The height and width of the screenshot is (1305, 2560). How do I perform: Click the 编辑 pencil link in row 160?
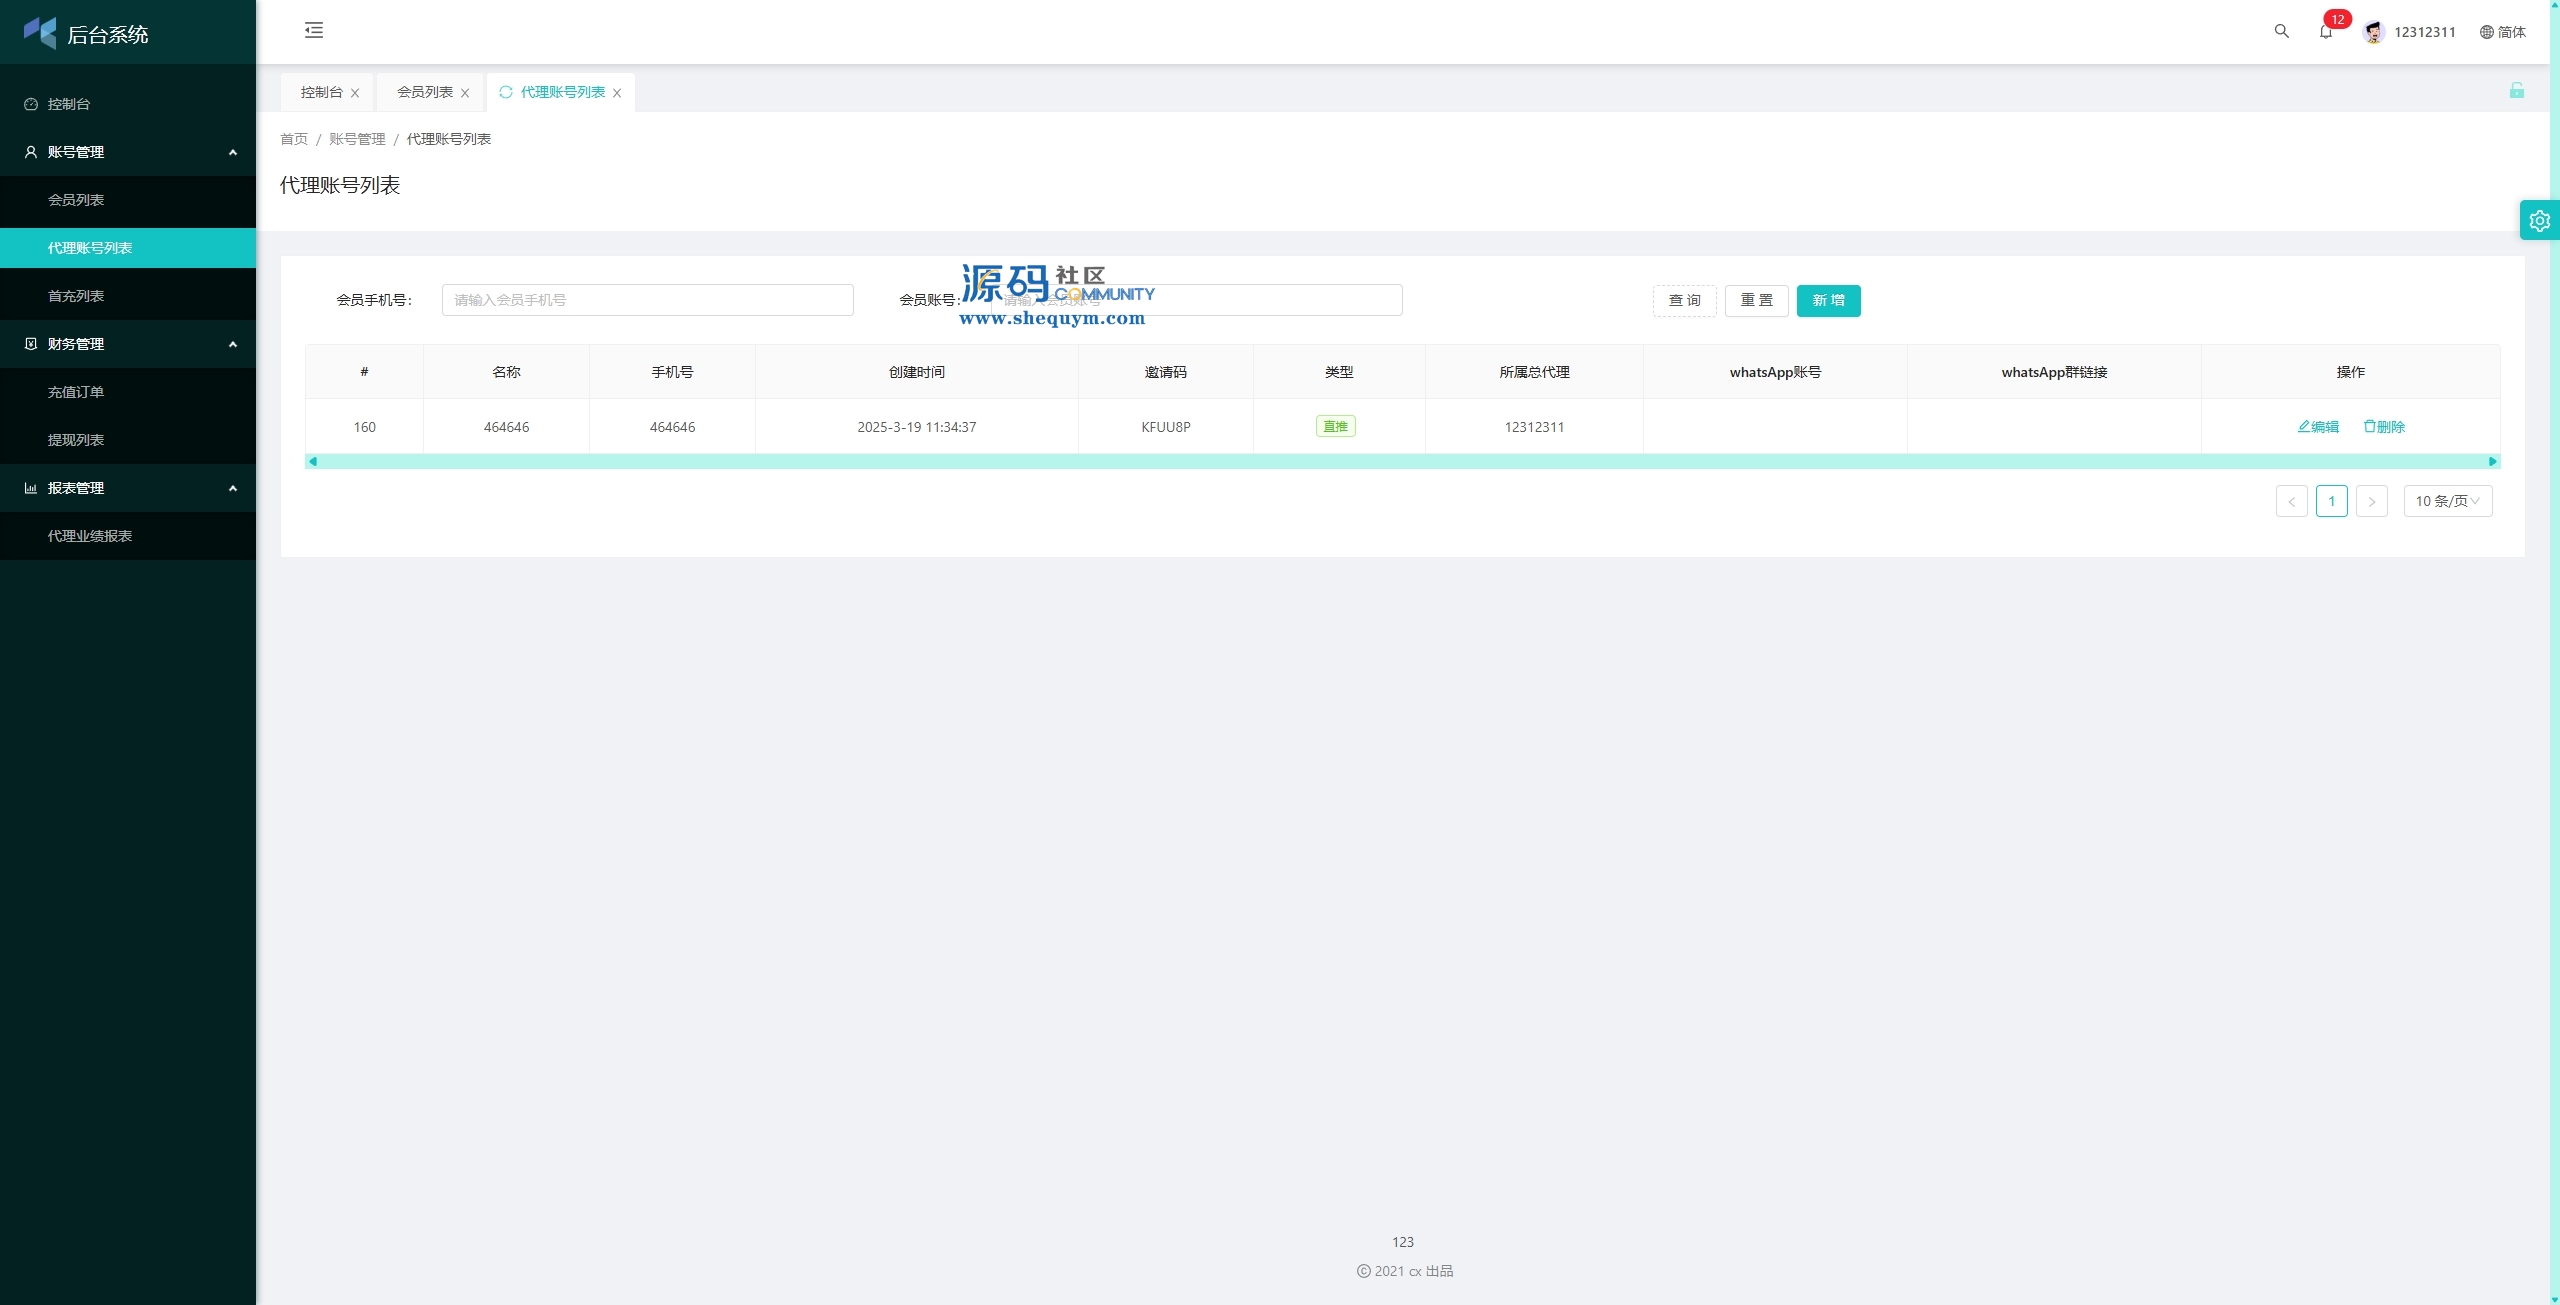[x=2318, y=427]
